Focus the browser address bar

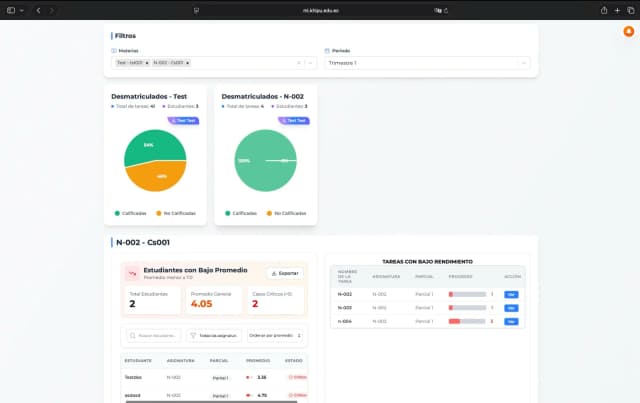click(321, 11)
